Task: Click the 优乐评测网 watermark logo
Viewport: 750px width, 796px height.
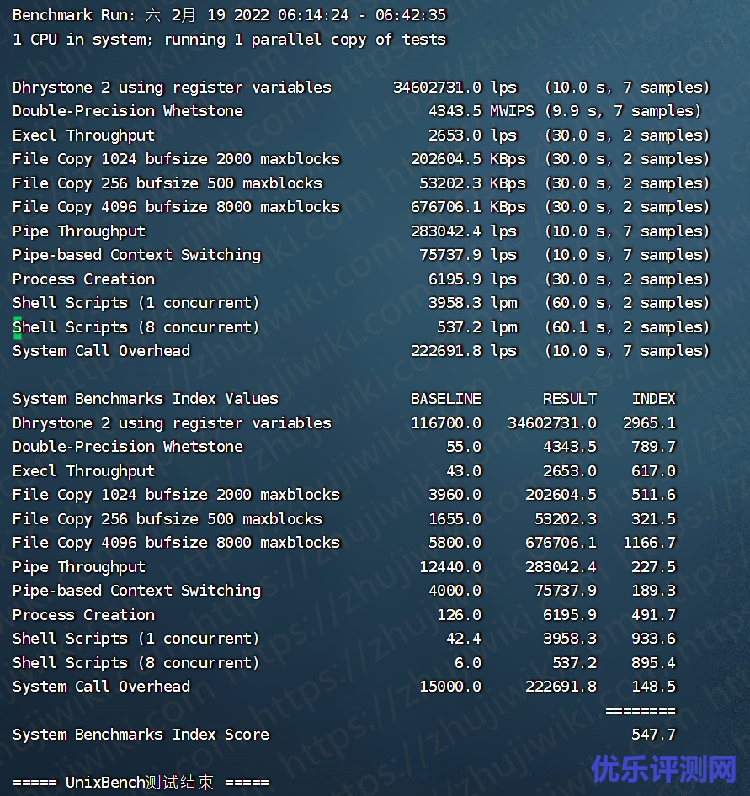Action: pos(664,768)
